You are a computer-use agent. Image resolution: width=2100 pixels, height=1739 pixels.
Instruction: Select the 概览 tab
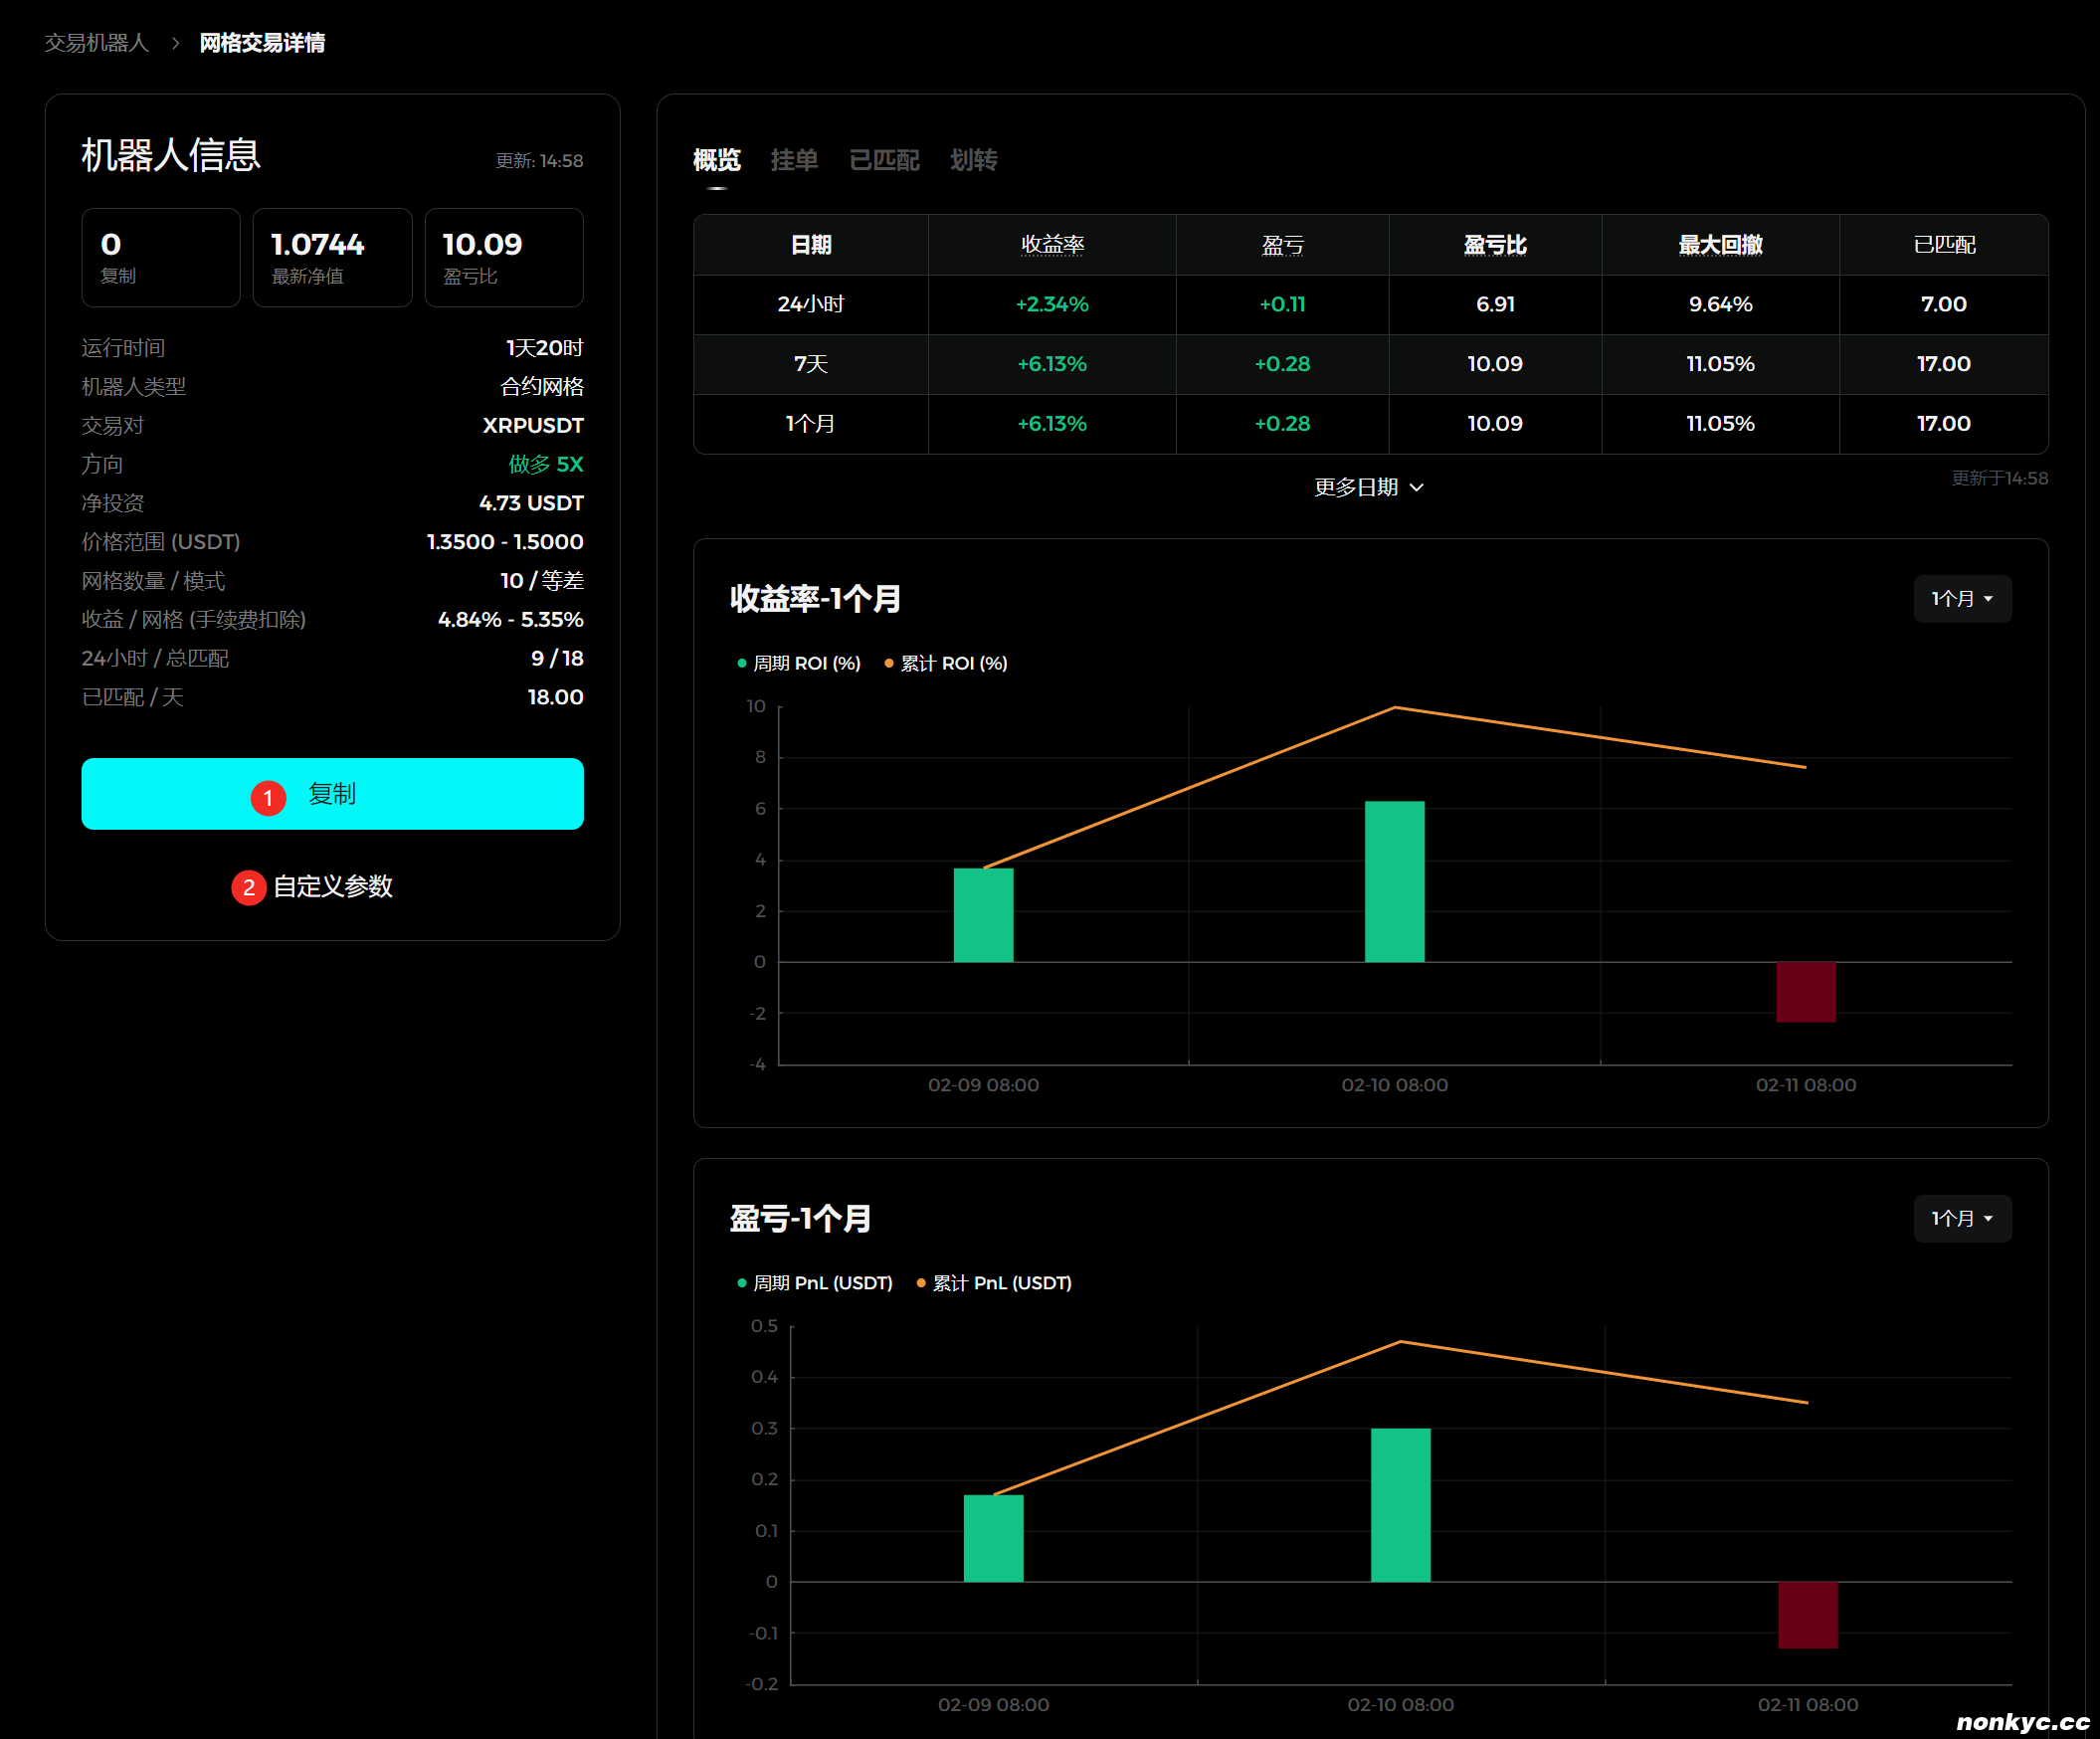[716, 160]
